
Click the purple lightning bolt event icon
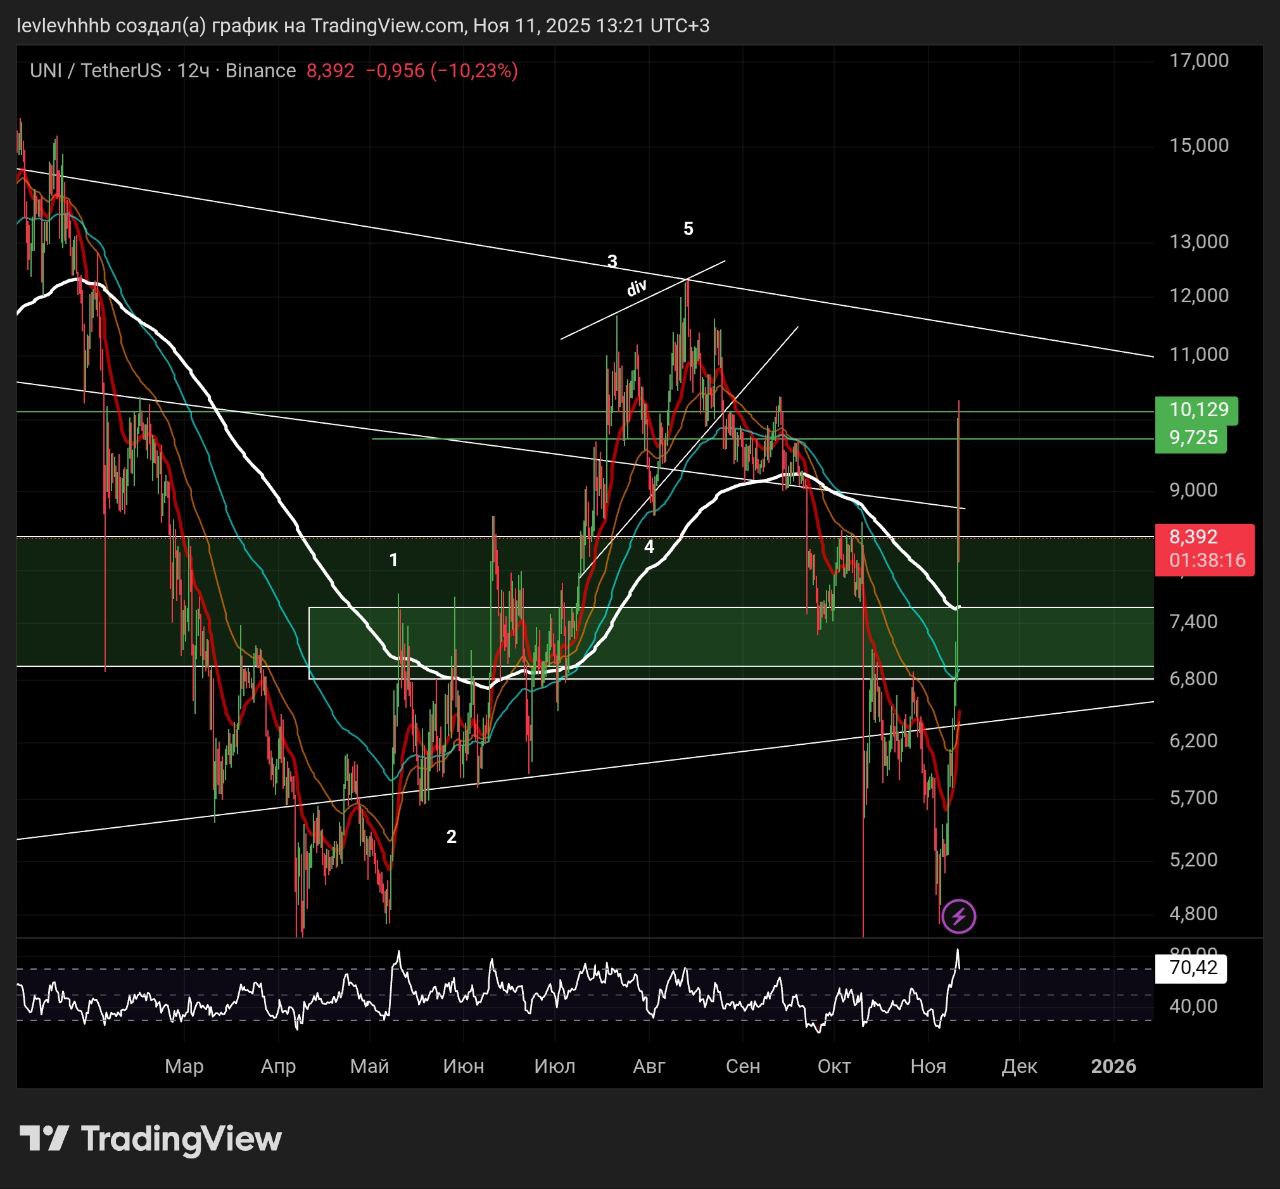pos(959,915)
